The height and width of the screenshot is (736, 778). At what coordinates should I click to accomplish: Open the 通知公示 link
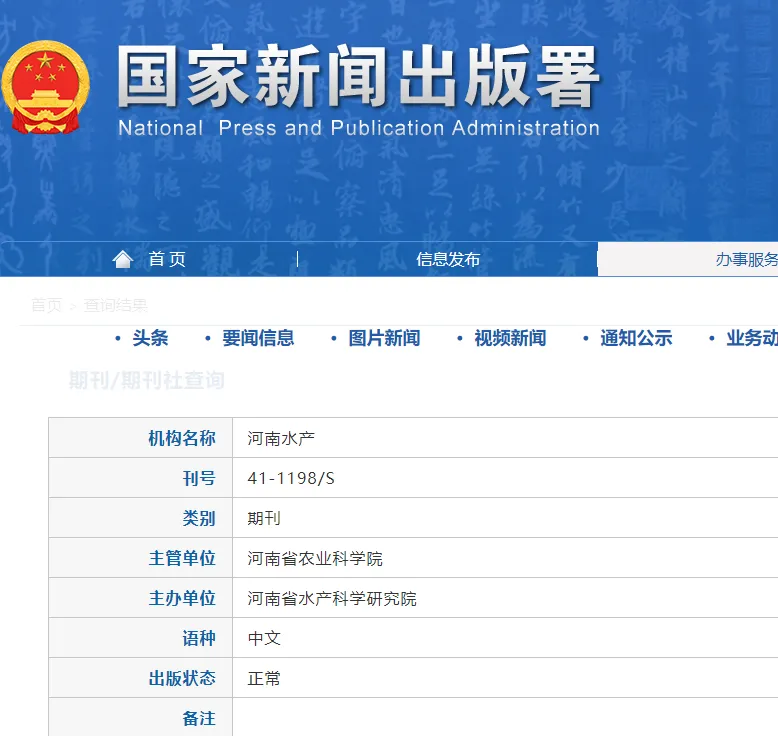pyautogui.click(x=636, y=338)
